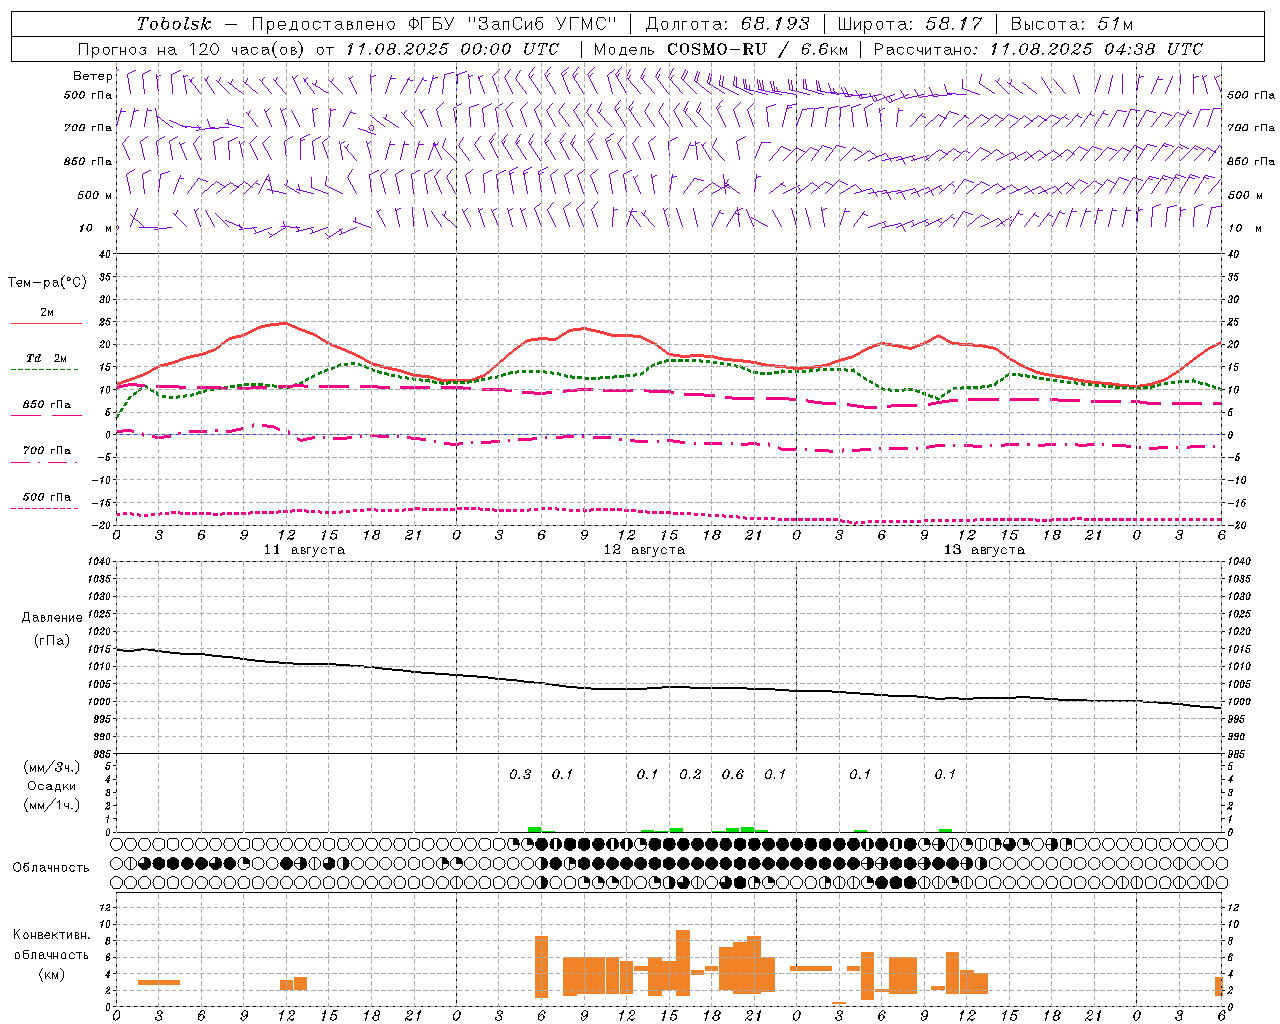The image size is (1280, 1024).
Task: Click the '0.2' precipitation amount value
Action: tap(690, 775)
